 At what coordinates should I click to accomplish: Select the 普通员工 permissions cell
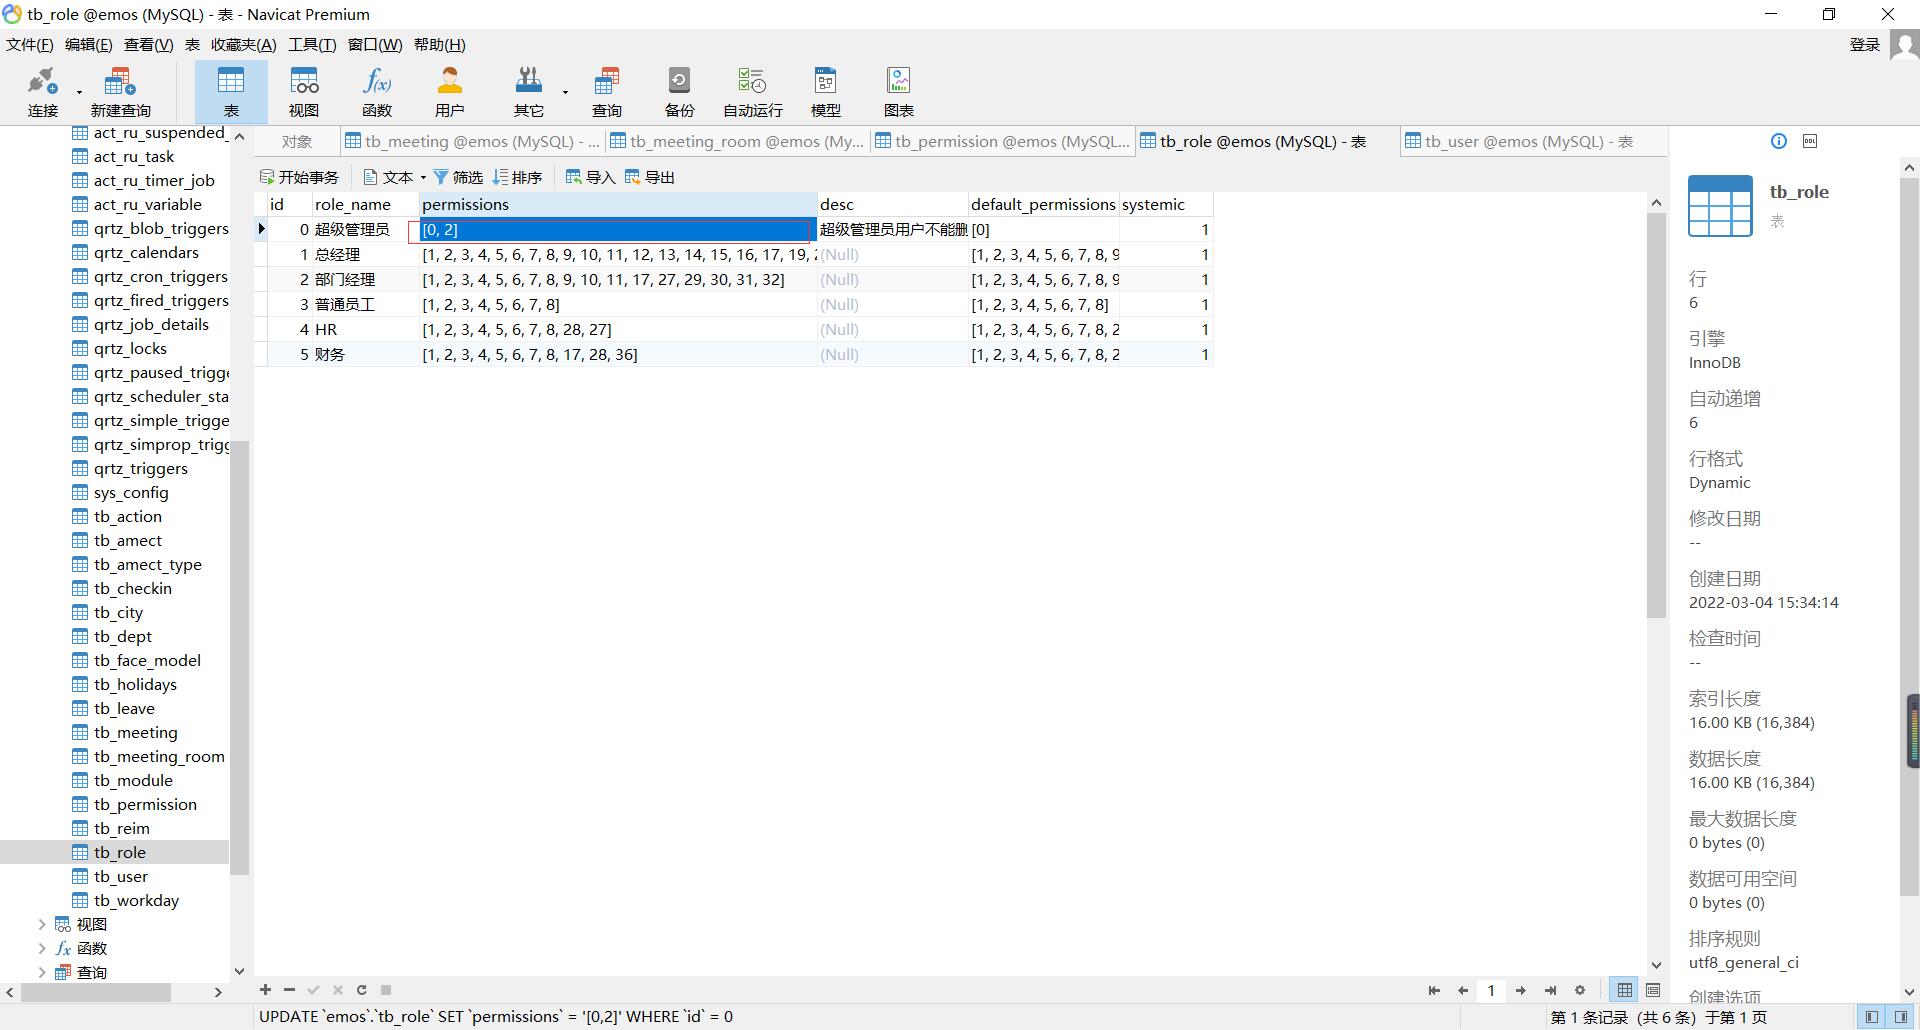coord(618,304)
